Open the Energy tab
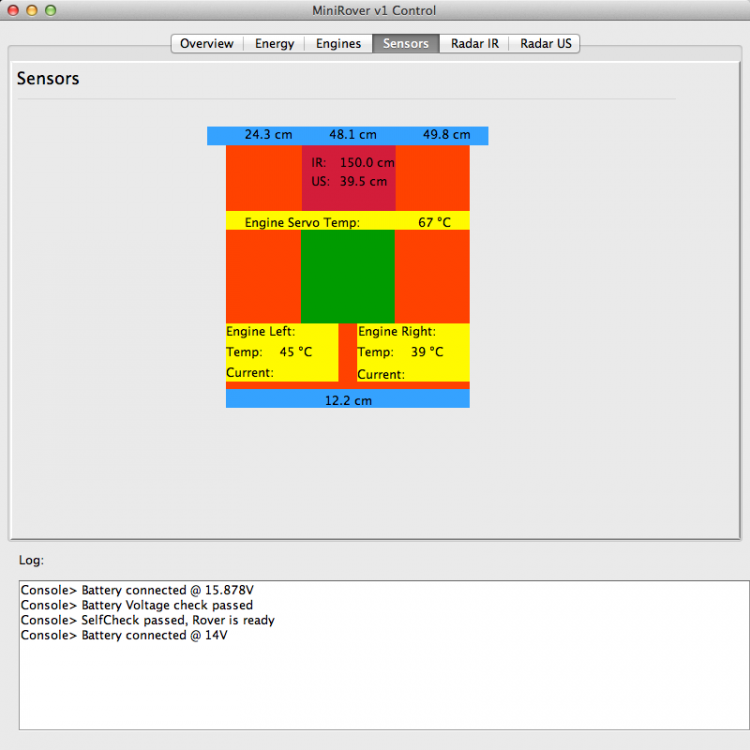 274,44
